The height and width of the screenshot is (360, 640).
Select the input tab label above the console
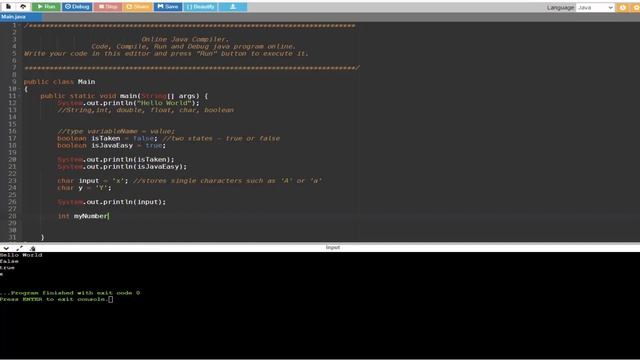point(333,247)
